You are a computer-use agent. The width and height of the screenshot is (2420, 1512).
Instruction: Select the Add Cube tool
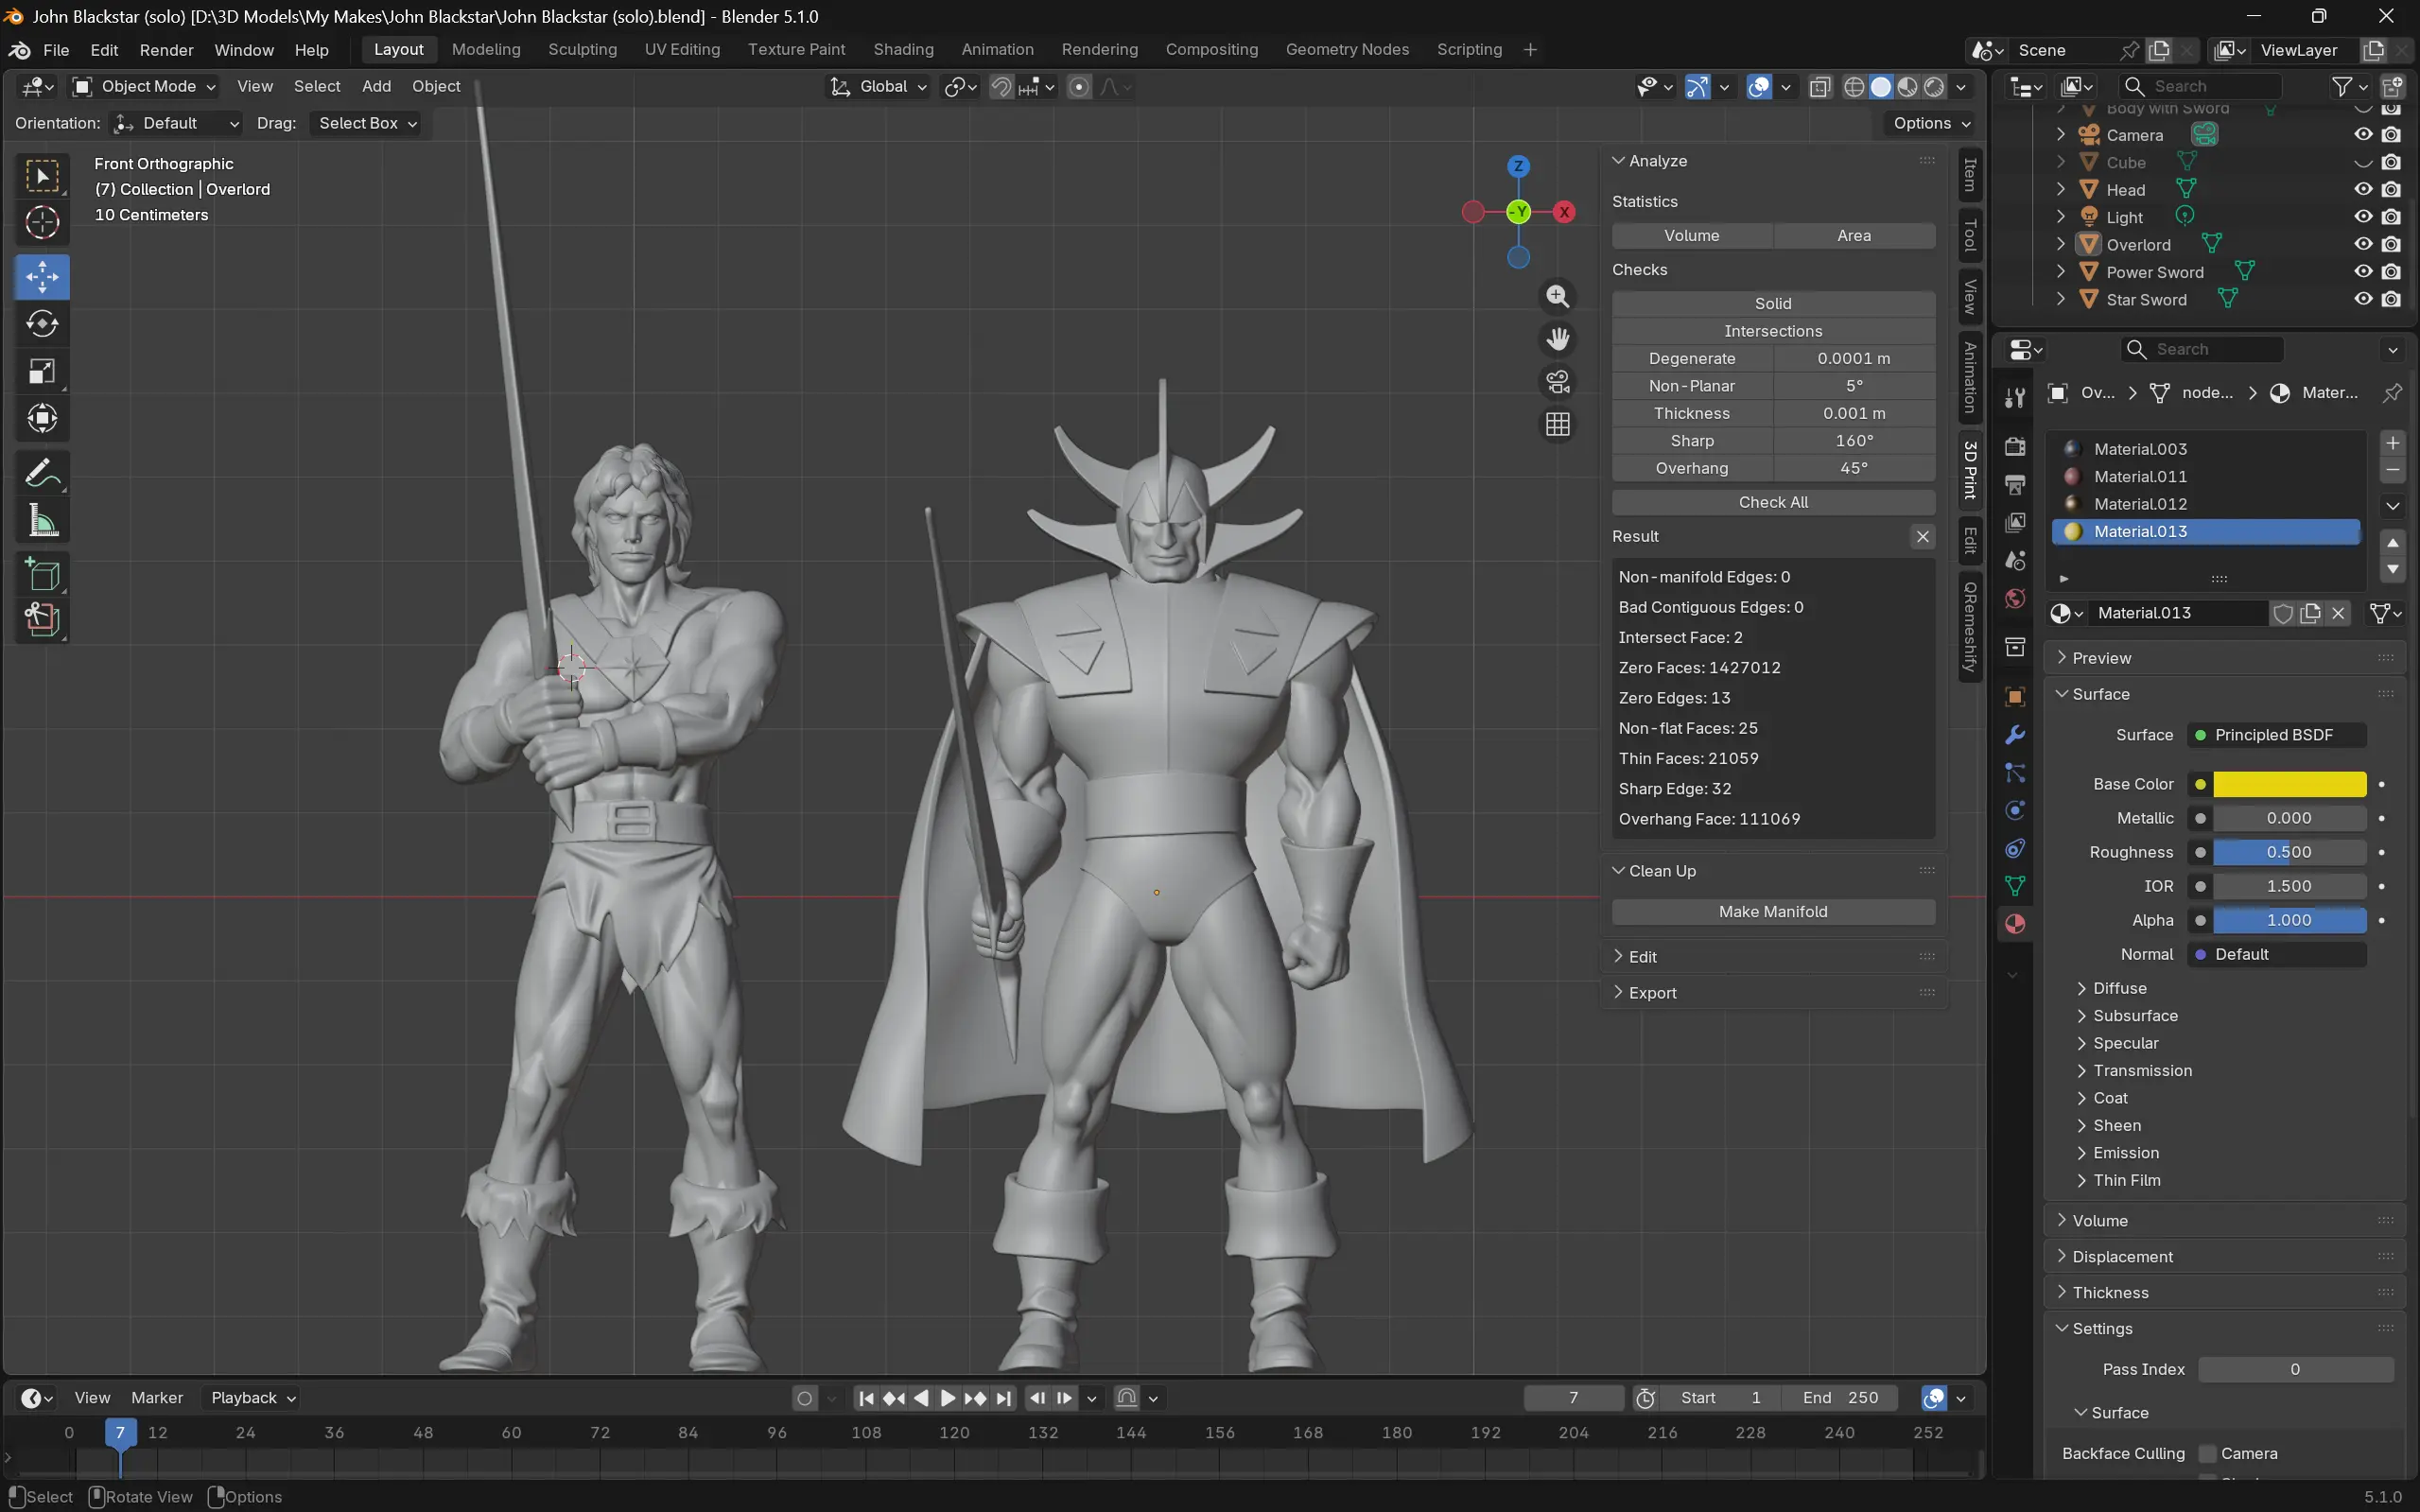42,575
